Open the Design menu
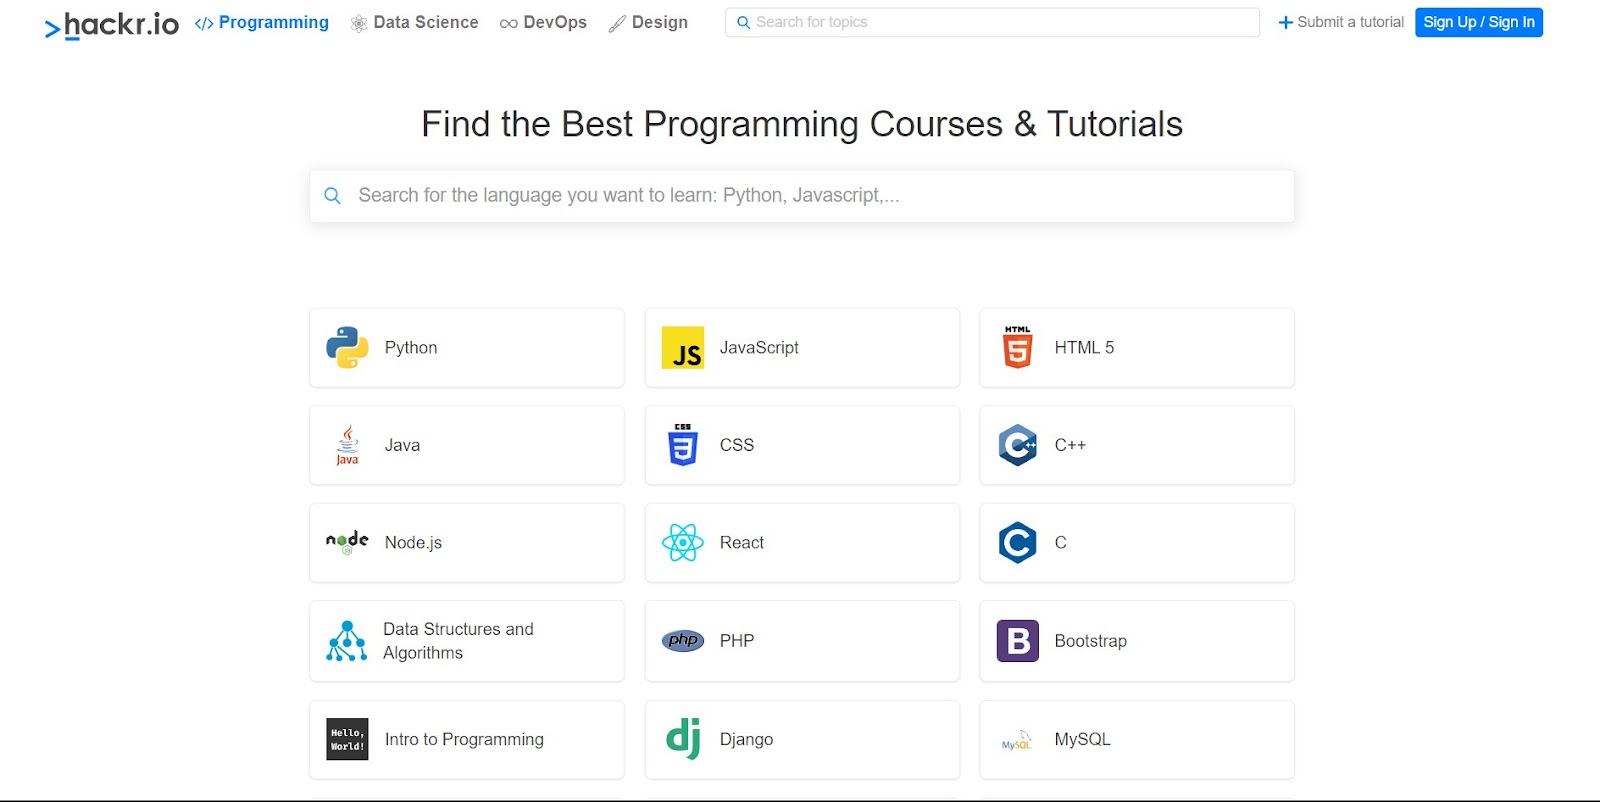1600x802 pixels. (648, 22)
